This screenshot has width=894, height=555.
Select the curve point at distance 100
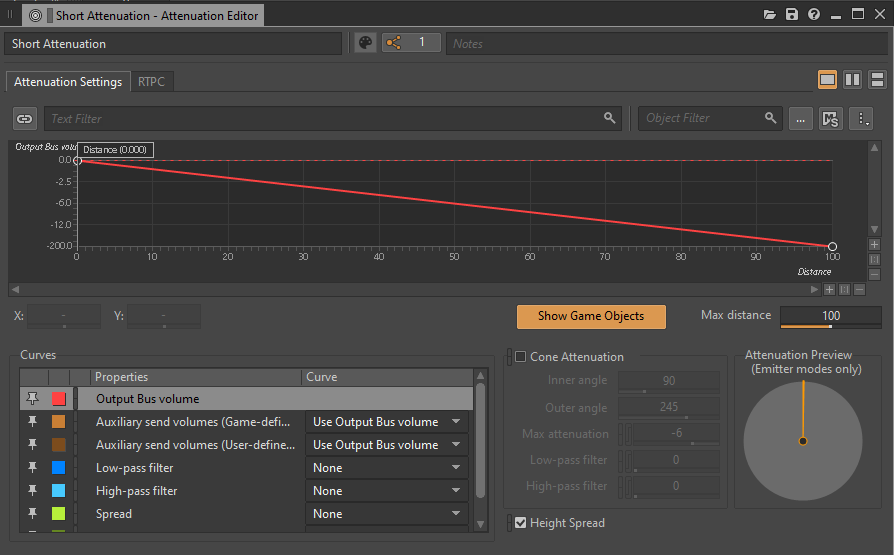(832, 246)
